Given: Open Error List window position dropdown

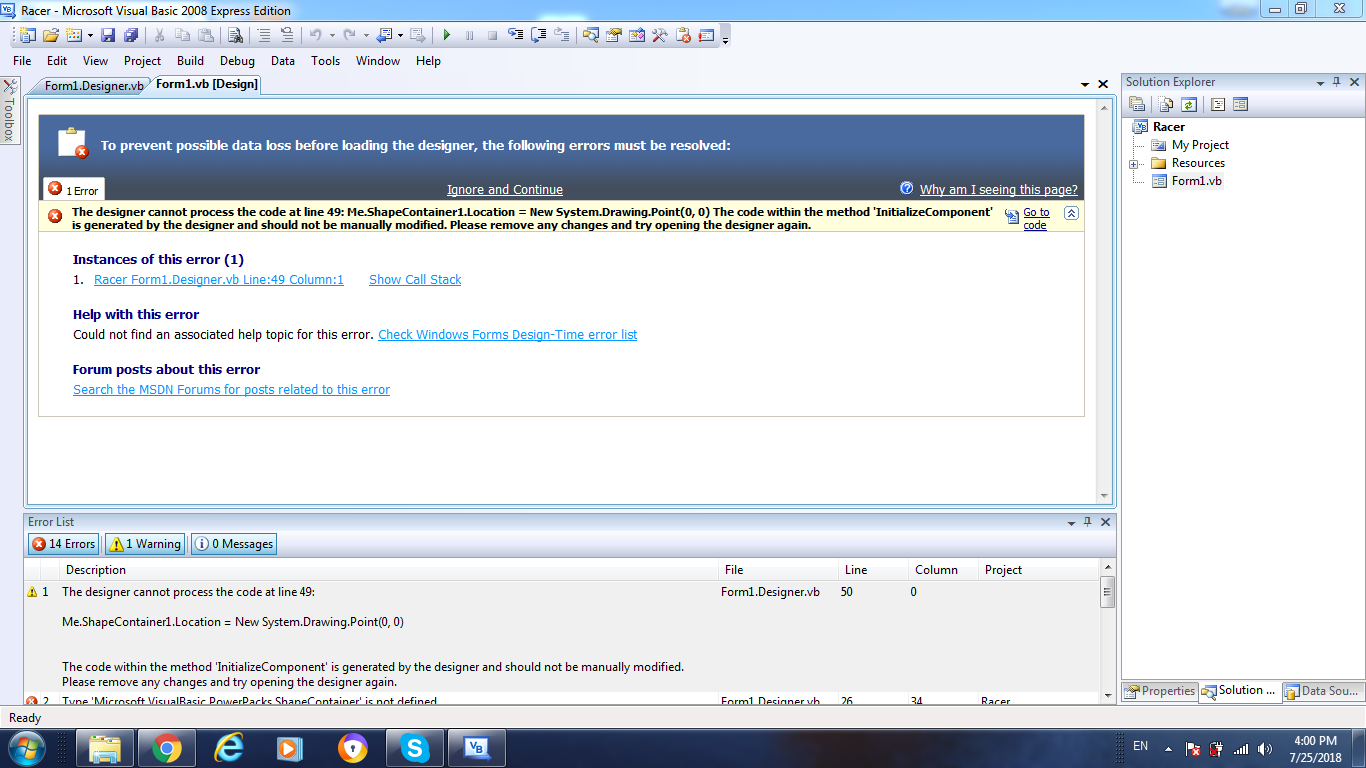Looking at the screenshot, I should click(1071, 522).
